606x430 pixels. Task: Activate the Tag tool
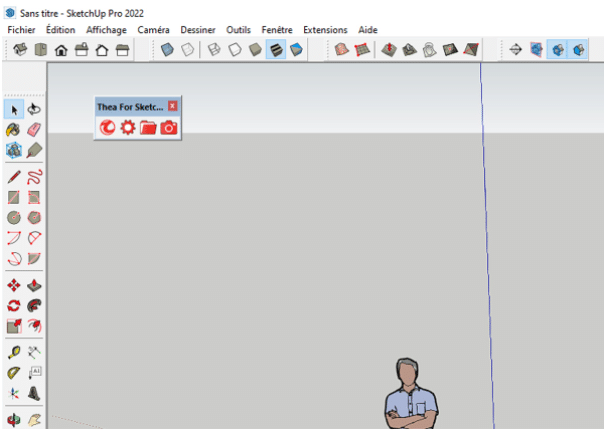pyautogui.click(x=34, y=150)
